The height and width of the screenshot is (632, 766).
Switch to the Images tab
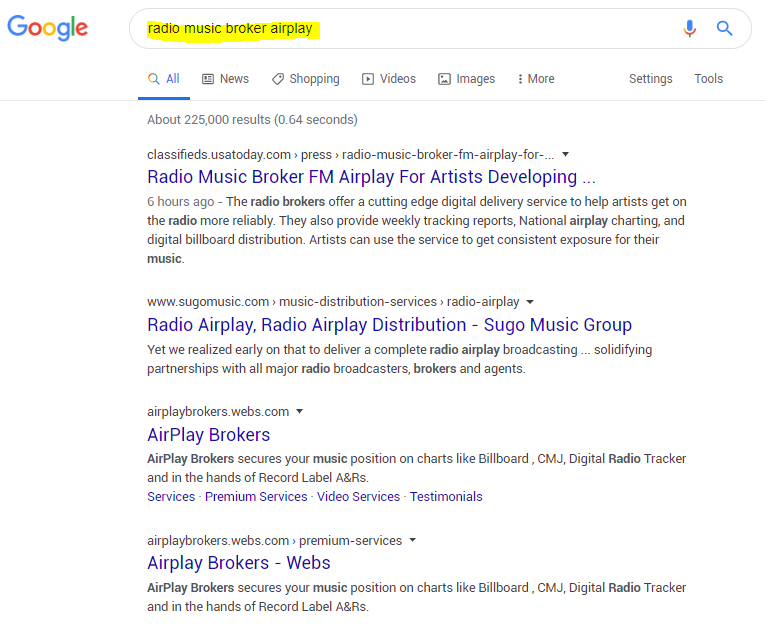[466, 79]
